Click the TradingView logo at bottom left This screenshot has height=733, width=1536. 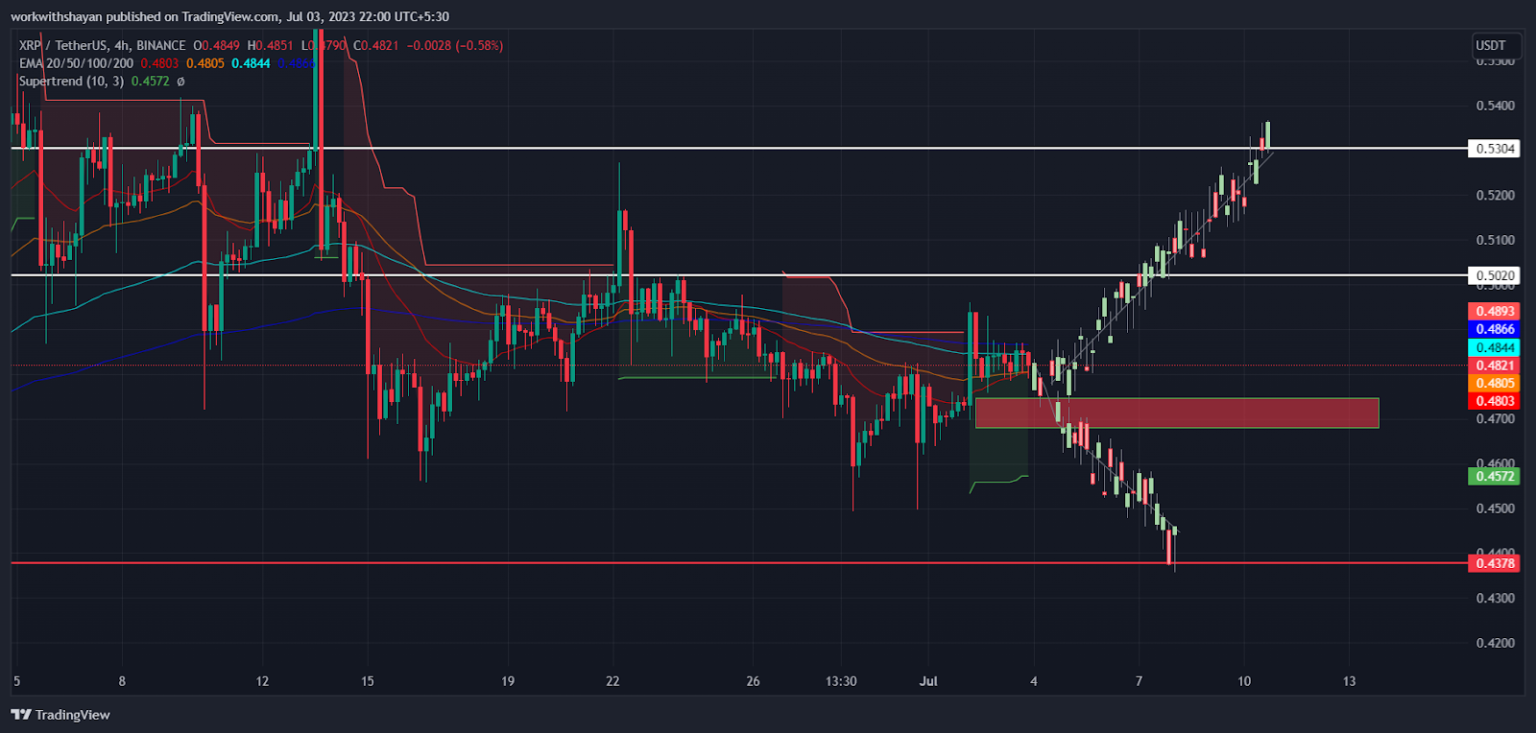[x=61, y=715]
